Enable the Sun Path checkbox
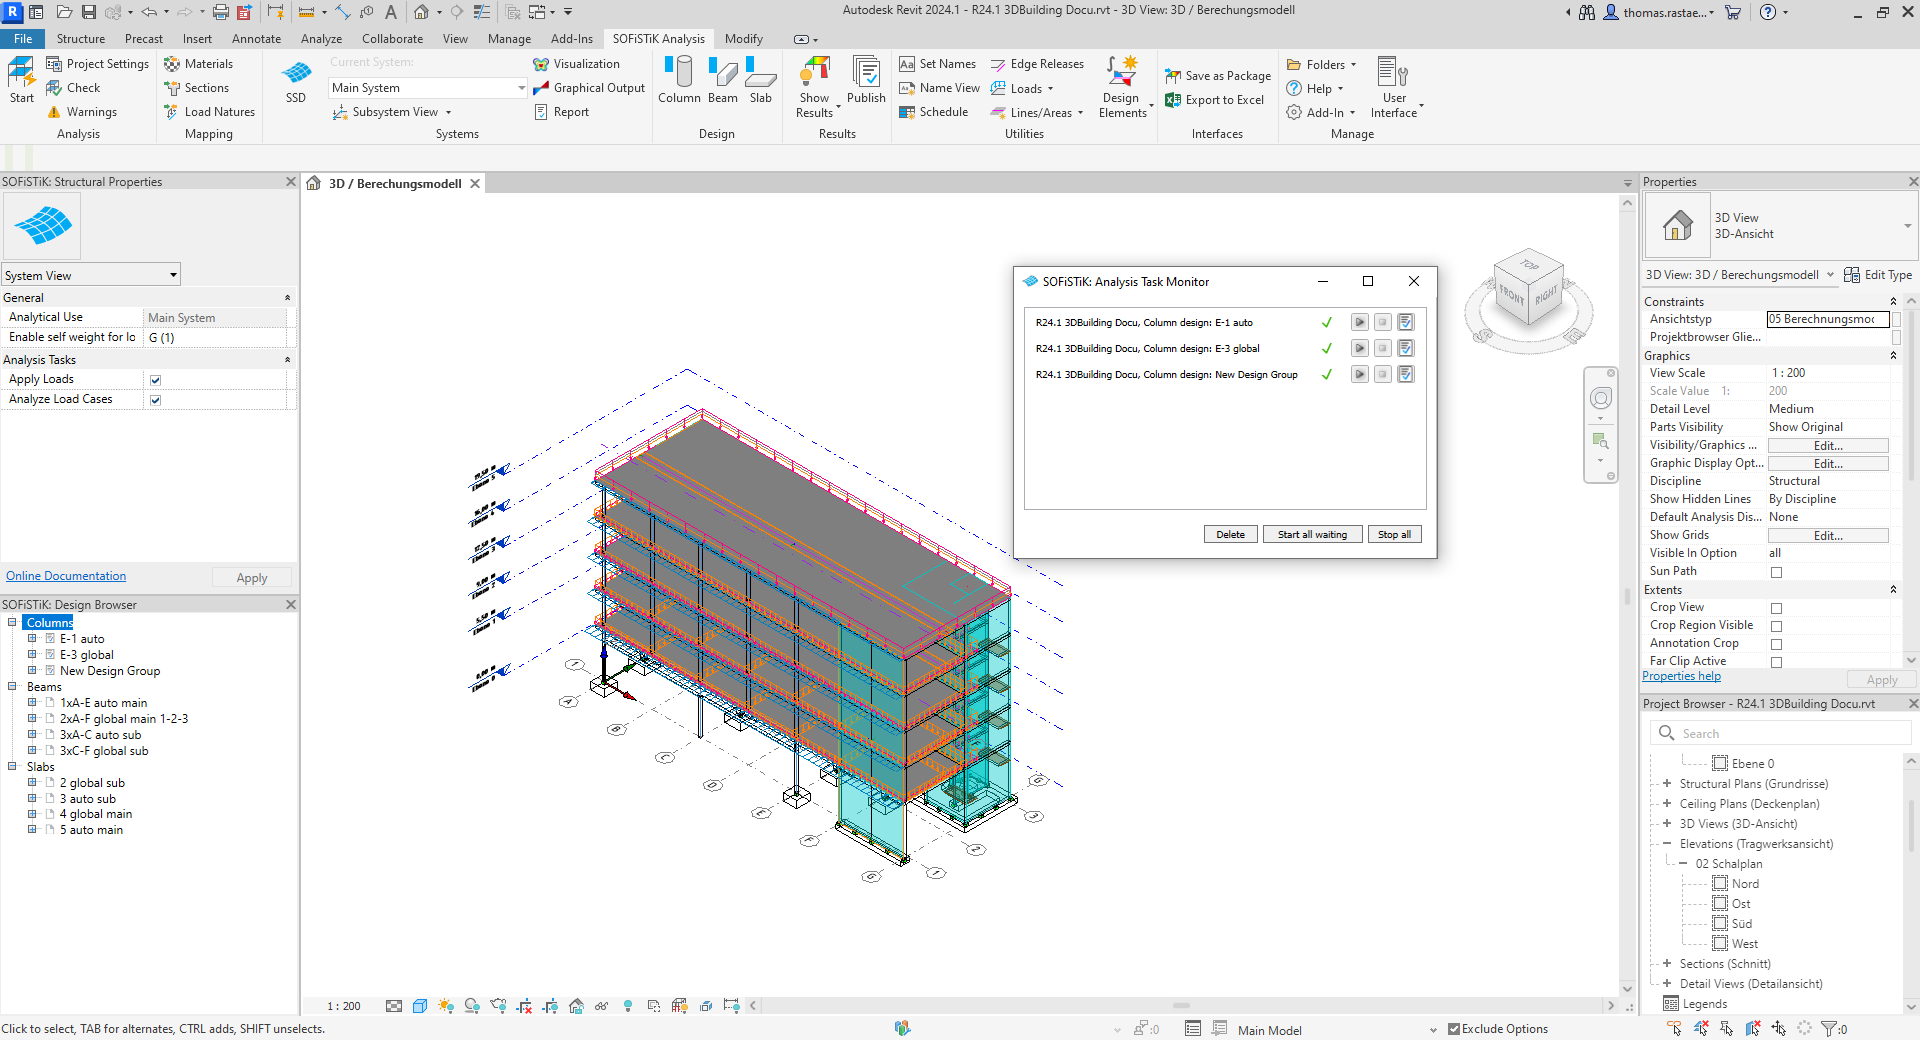 pos(1776,572)
